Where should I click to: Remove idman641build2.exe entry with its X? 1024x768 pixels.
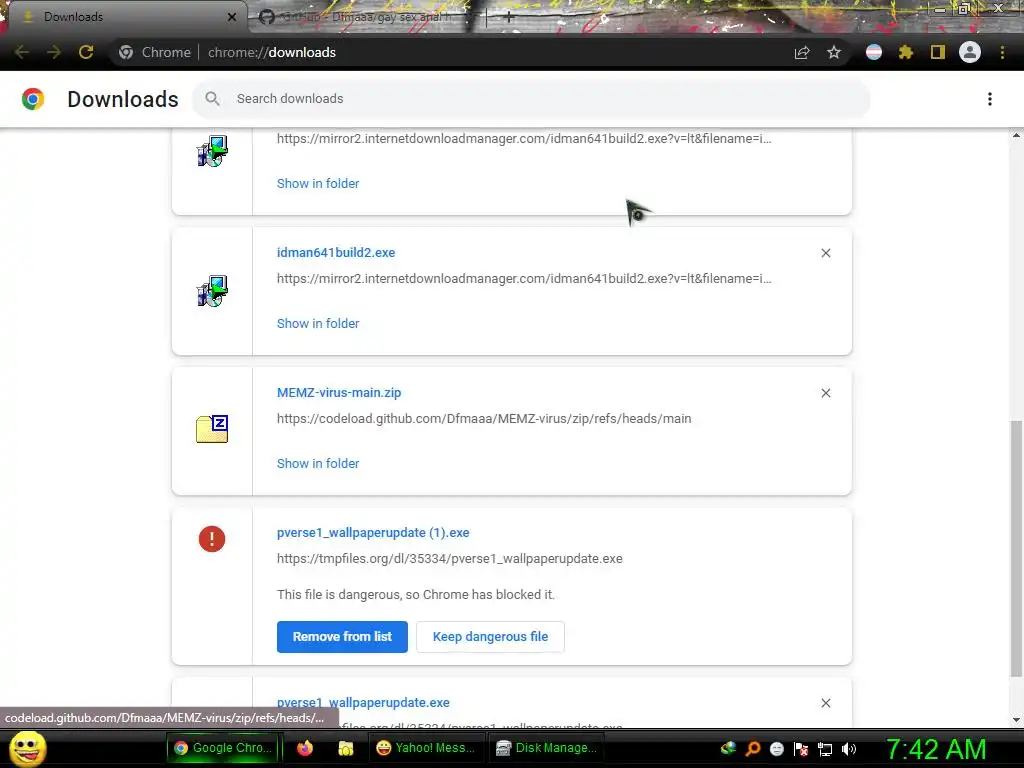coord(826,253)
